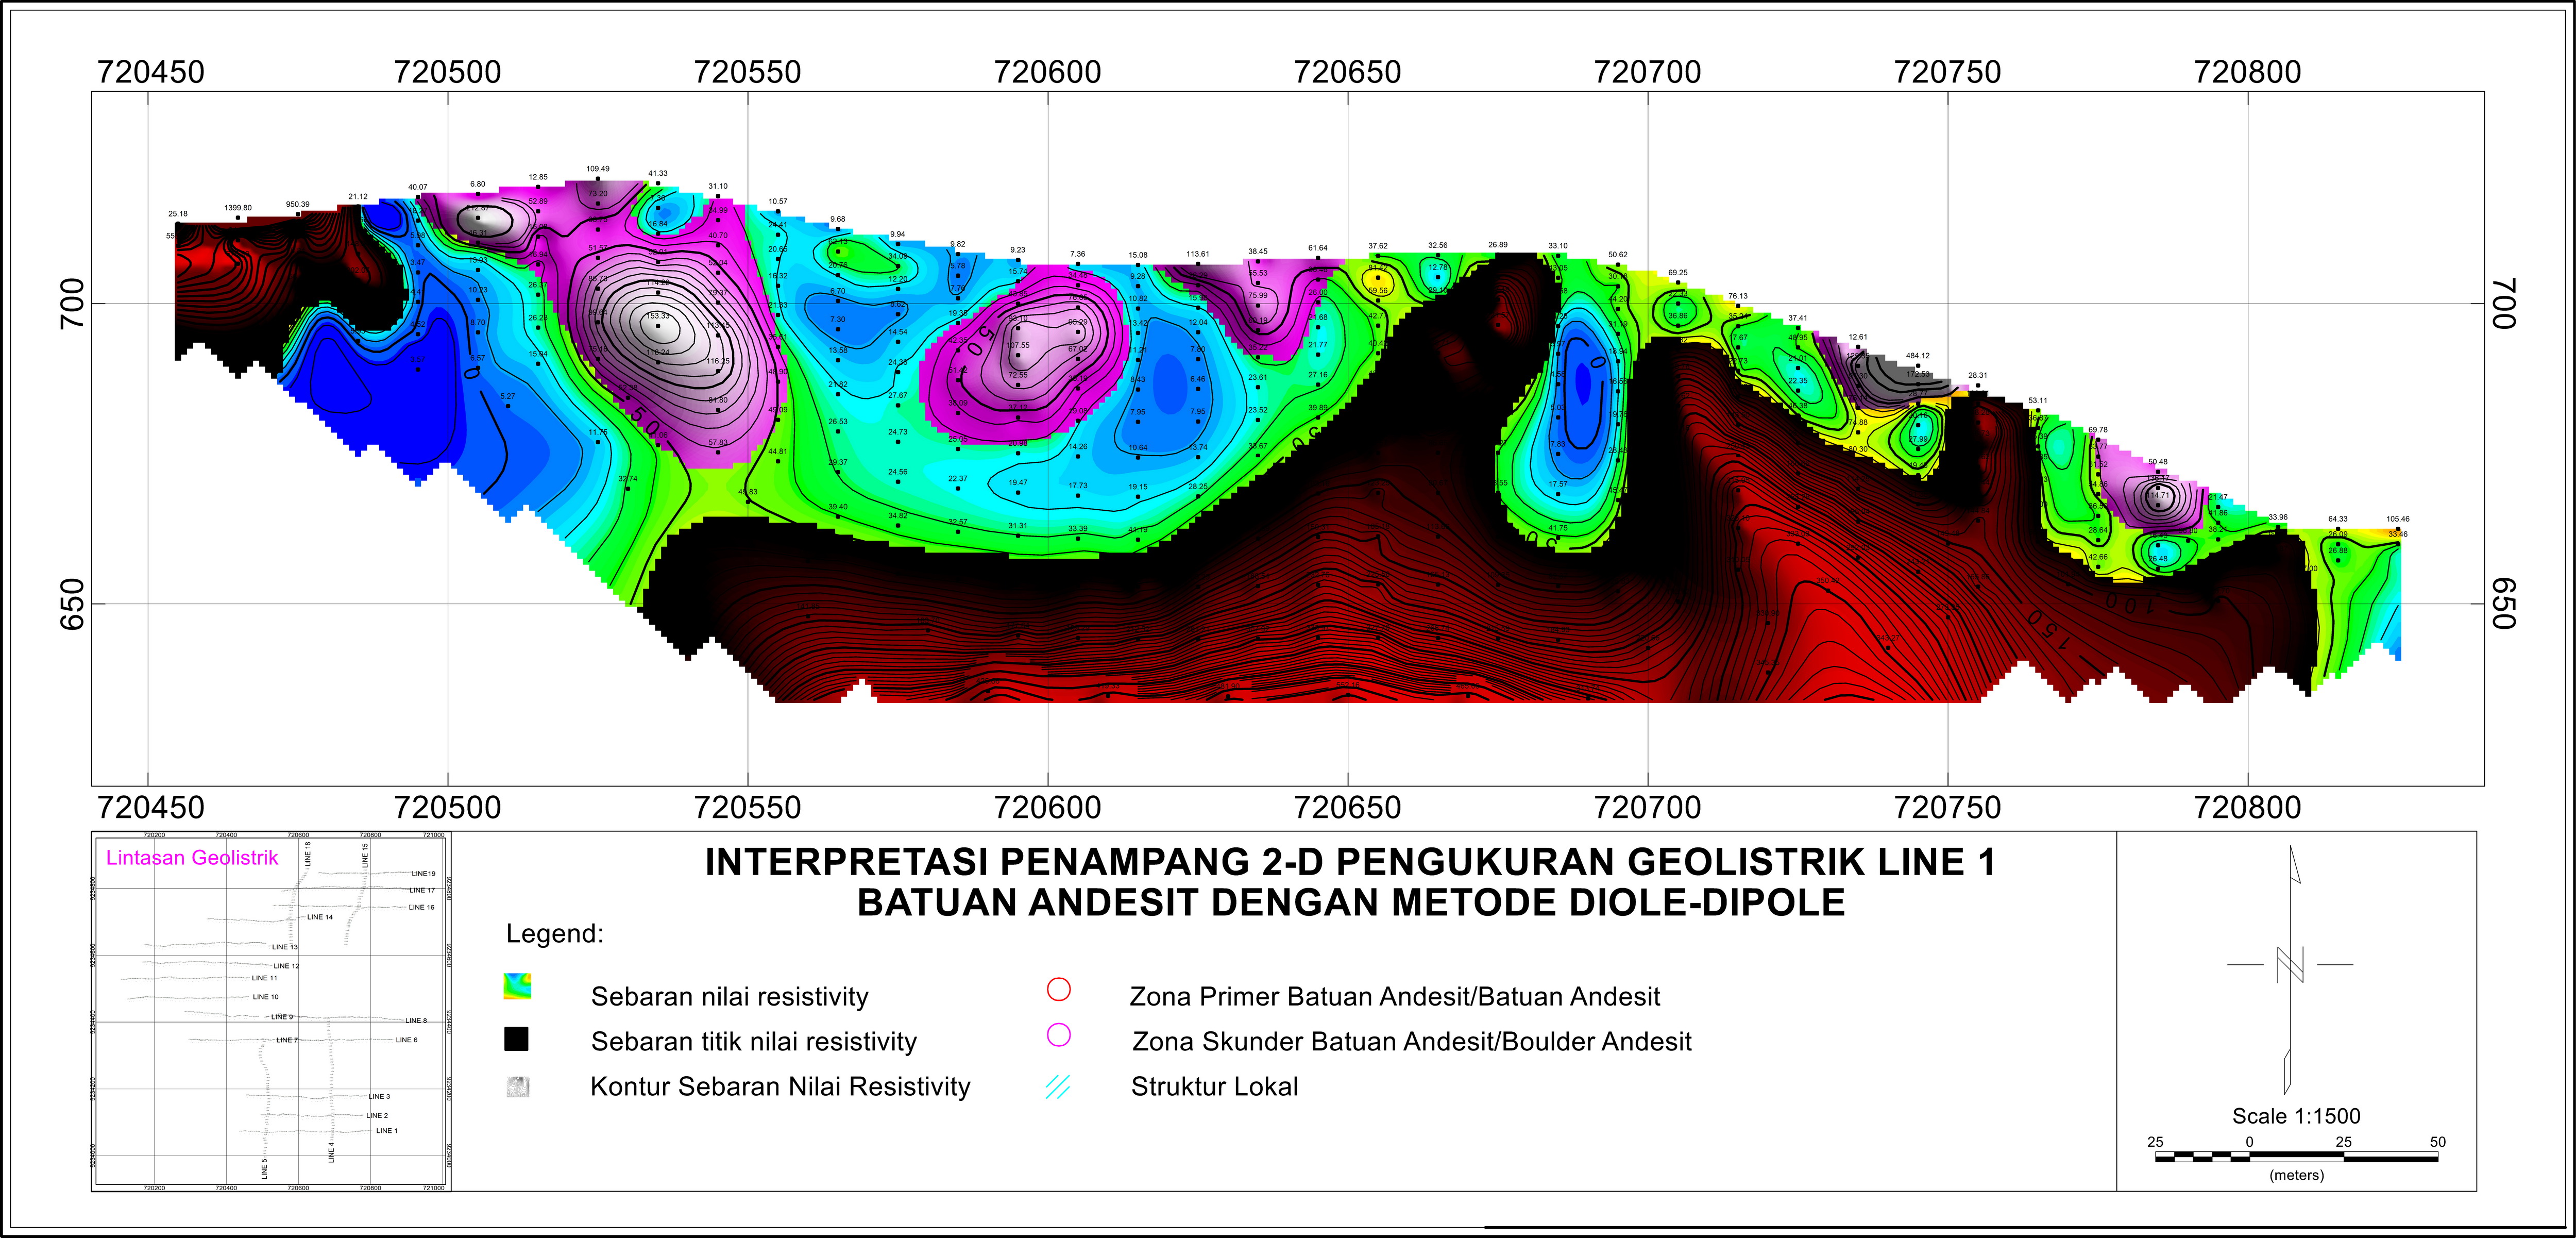Click the top axis label 720600
Screen dimensions: 2576x1238
pos(1047,72)
